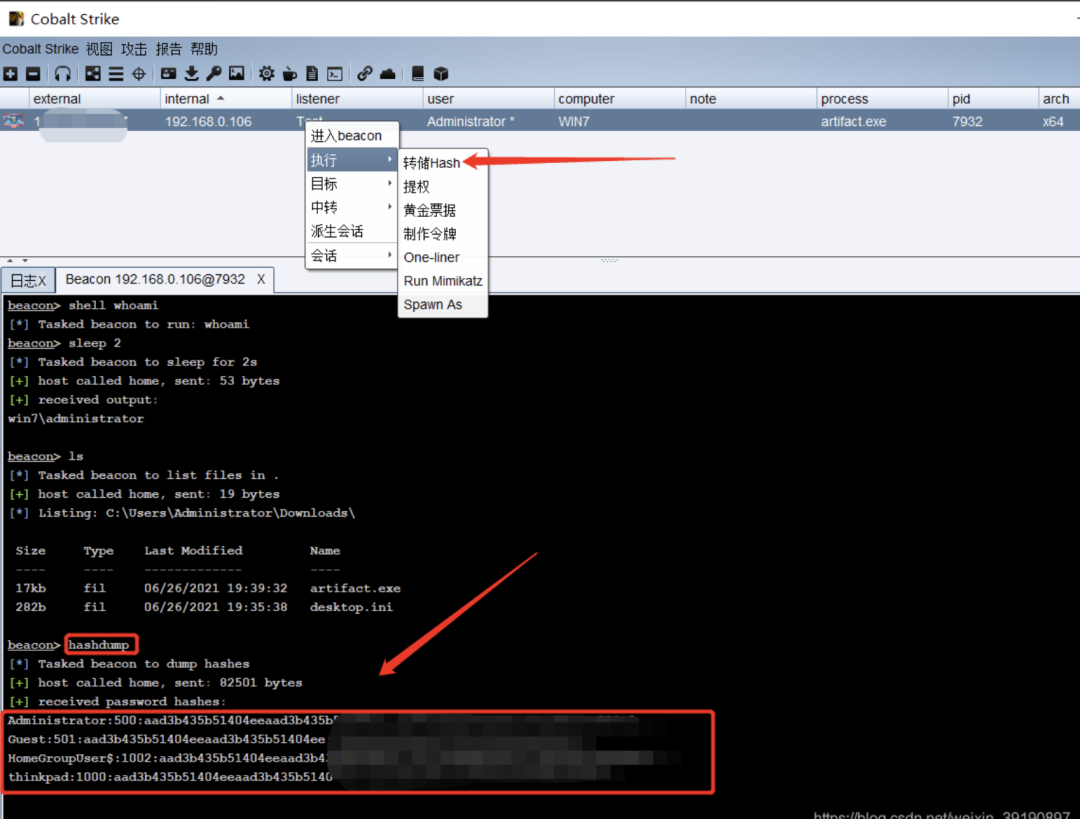Click the session icon in the WIN7 row

click(13, 121)
